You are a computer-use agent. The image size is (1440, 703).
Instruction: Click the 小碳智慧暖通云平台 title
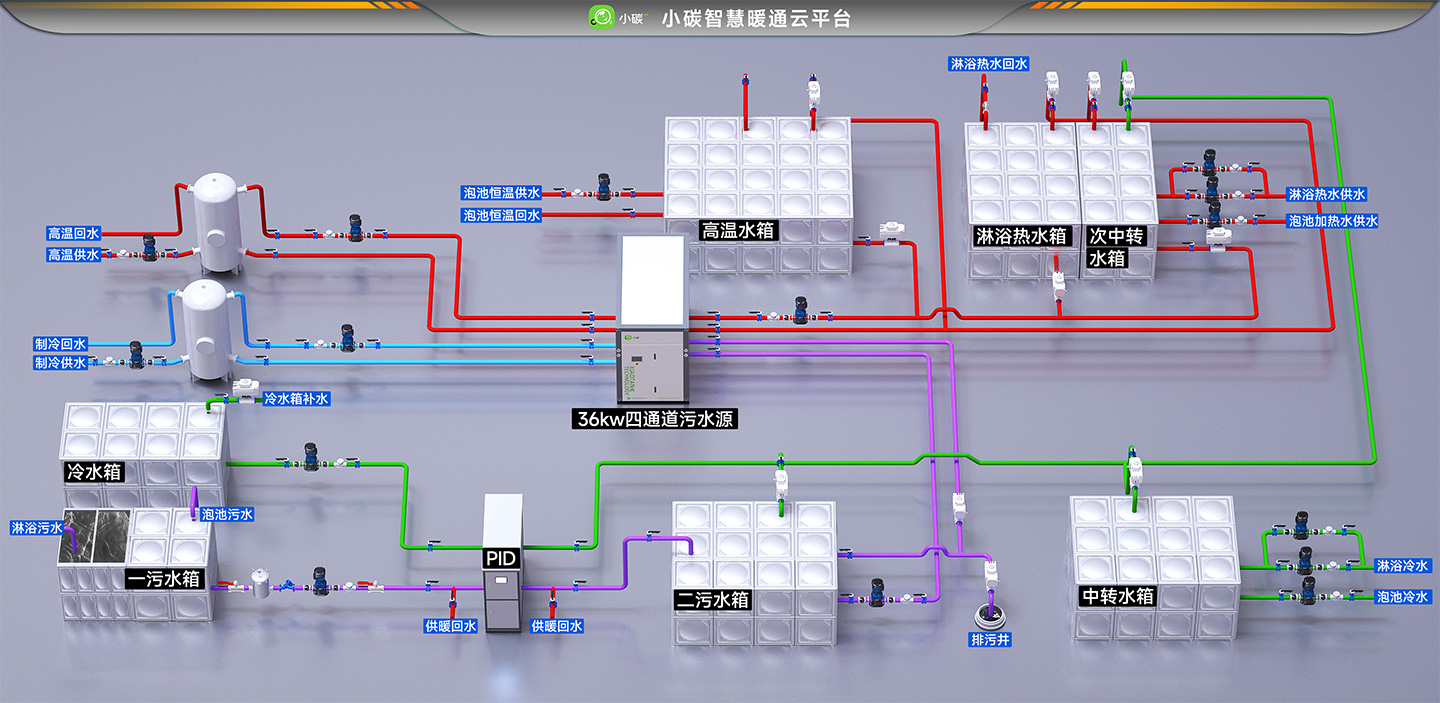click(x=756, y=18)
